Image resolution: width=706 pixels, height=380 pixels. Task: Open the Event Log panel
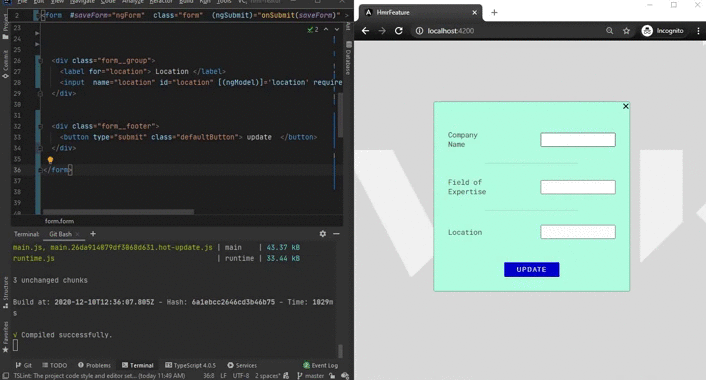click(321, 365)
